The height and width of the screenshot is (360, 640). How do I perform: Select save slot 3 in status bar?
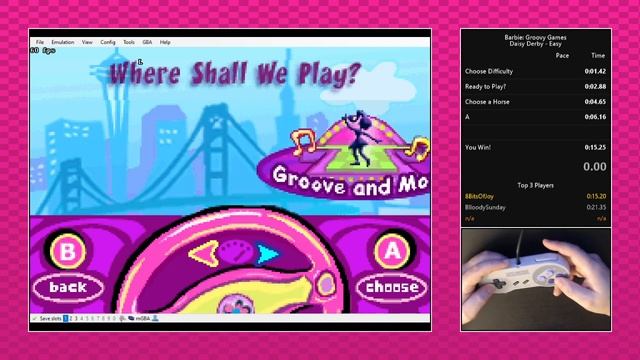76,318
